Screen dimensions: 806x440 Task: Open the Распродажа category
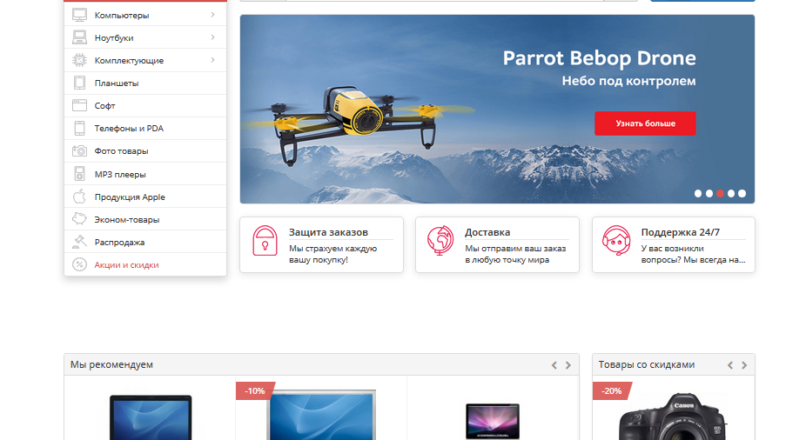(x=120, y=243)
